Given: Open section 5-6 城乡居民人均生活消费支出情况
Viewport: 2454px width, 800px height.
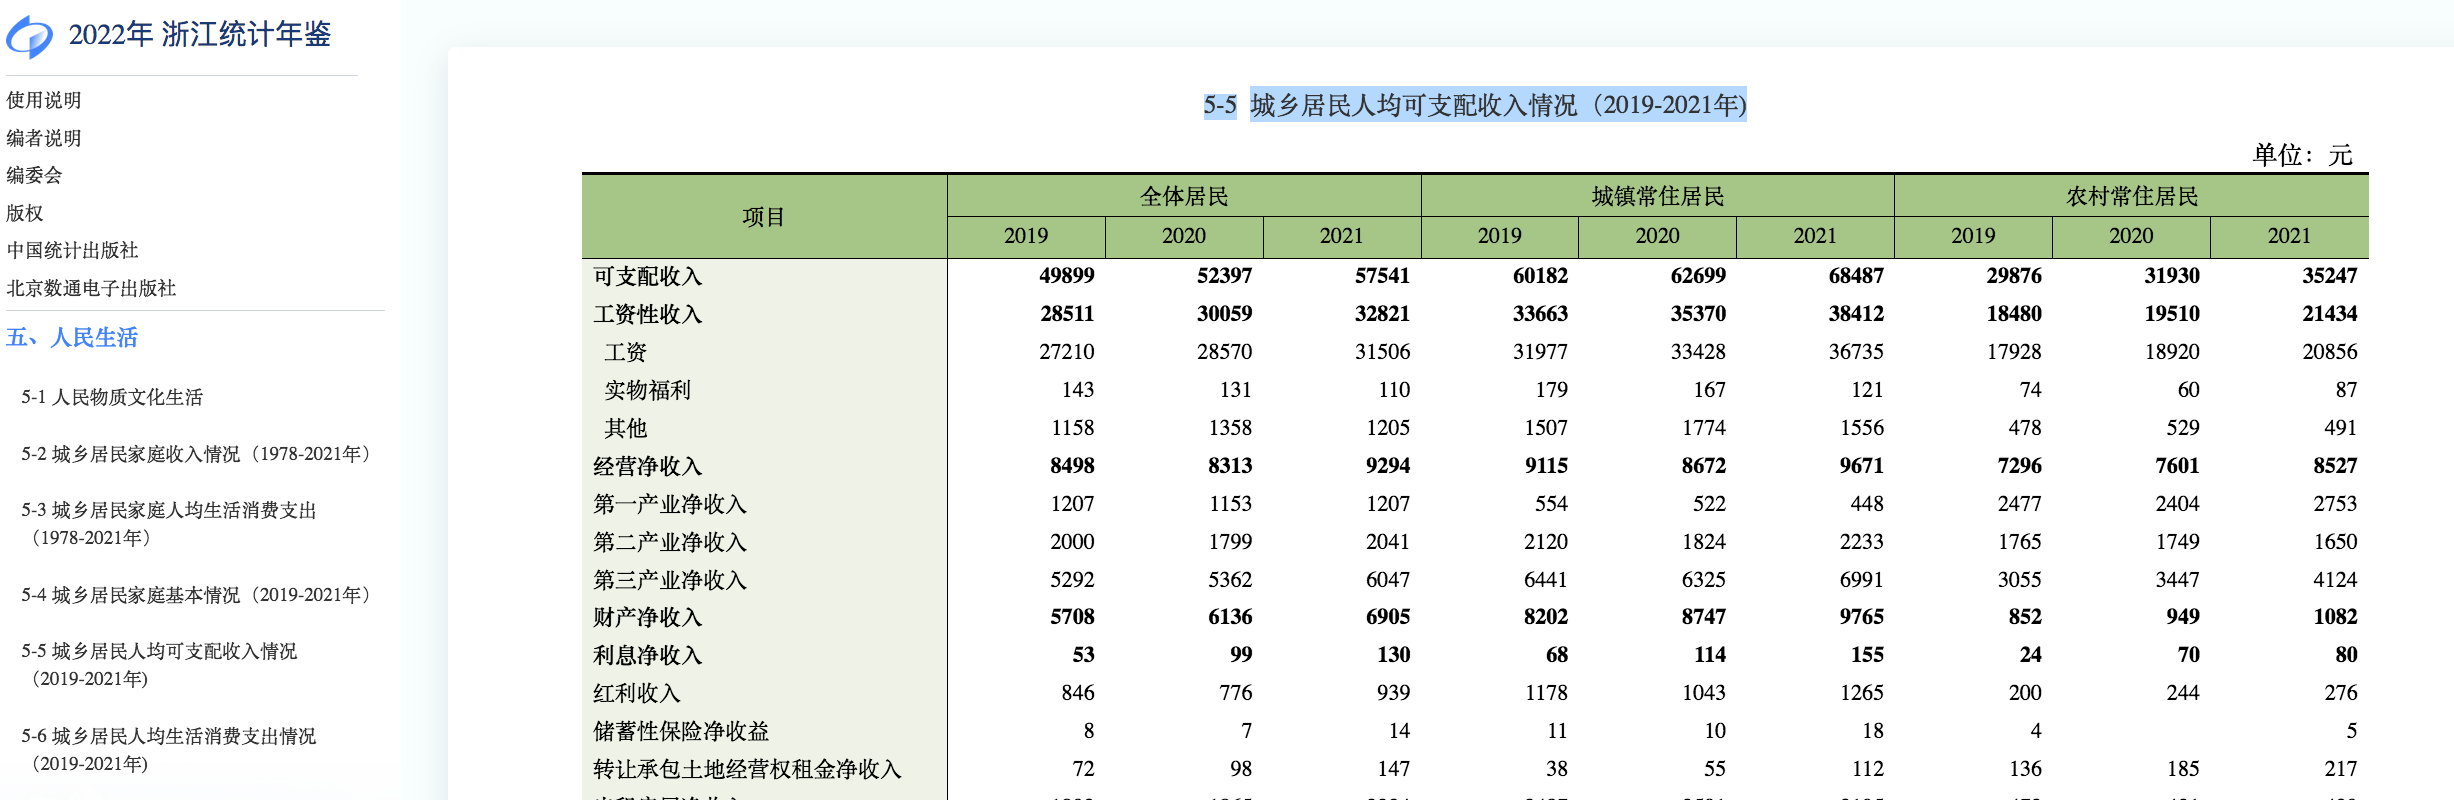Looking at the screenshot, I should pos(169,750).
